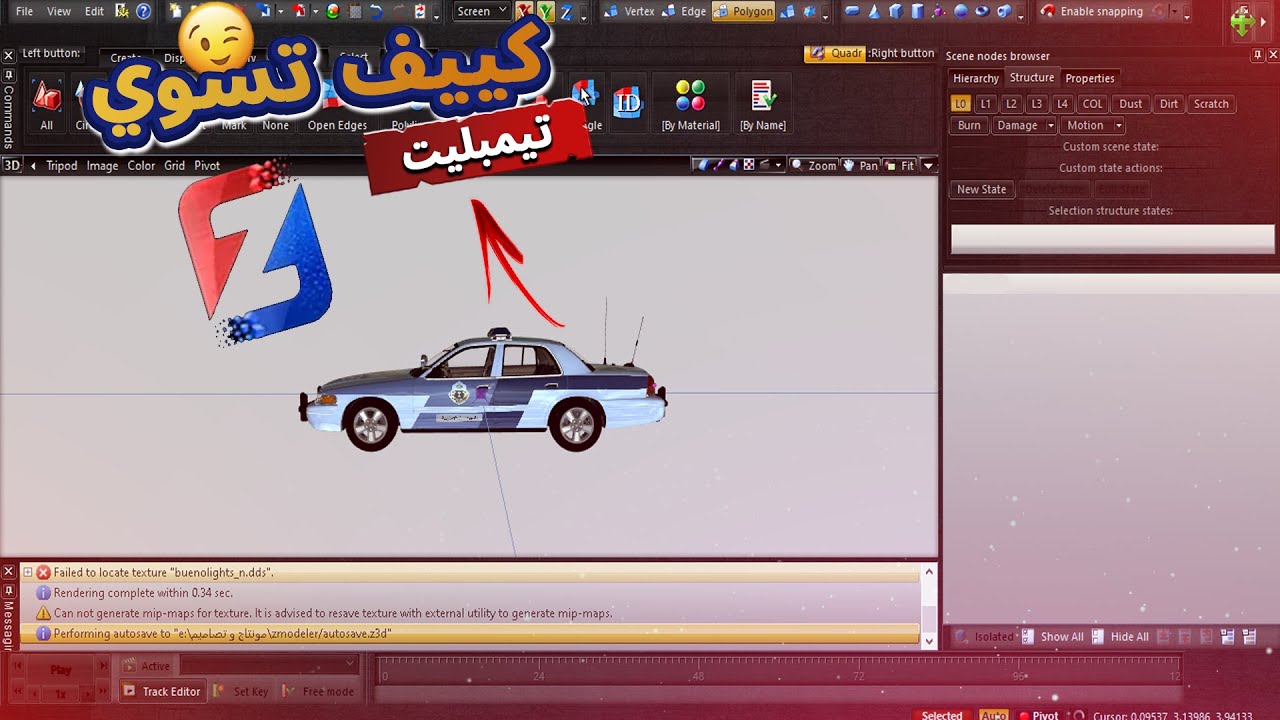Click the COL state button
Viewport: 1280px width, 720px height.
(1092, 104)
